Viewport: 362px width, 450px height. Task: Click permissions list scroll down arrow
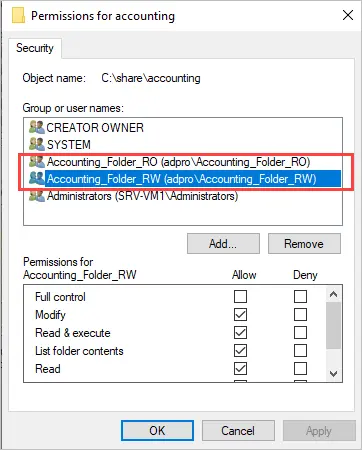333,373
